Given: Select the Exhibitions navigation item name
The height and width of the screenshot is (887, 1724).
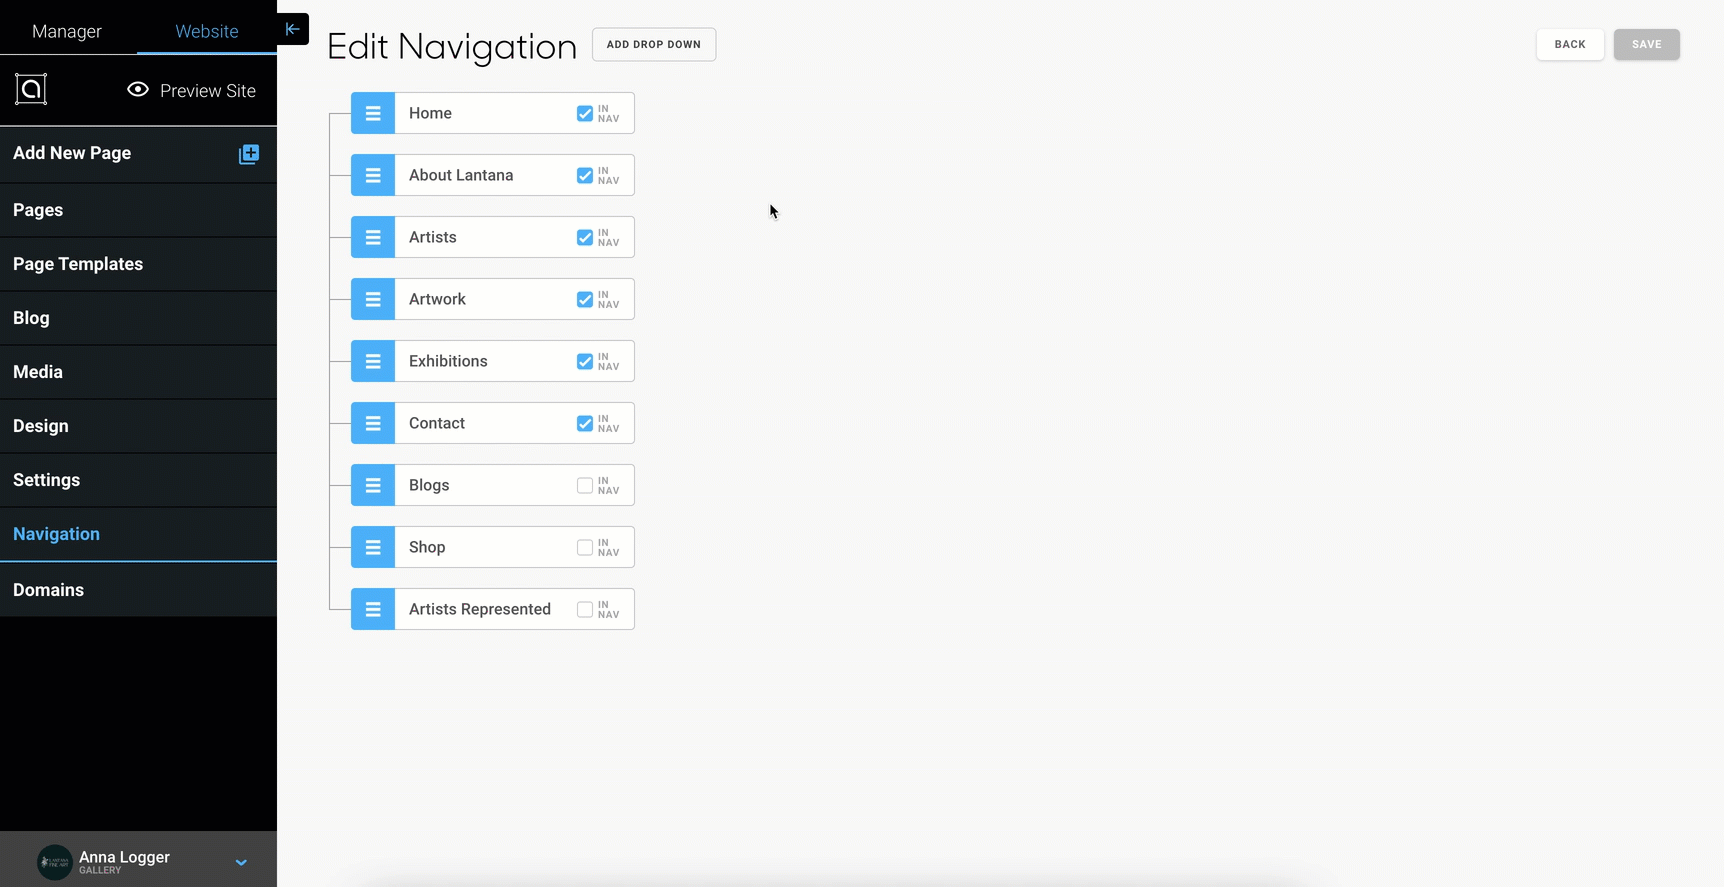Looking at the screenshot, I should point(448,361).
